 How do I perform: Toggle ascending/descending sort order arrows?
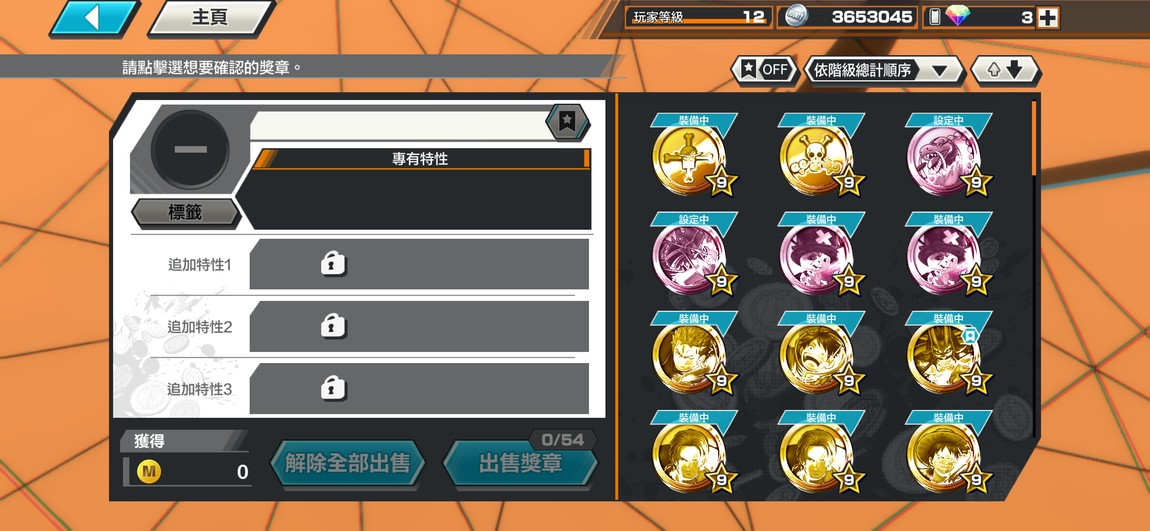click(x=1005, y=70)
